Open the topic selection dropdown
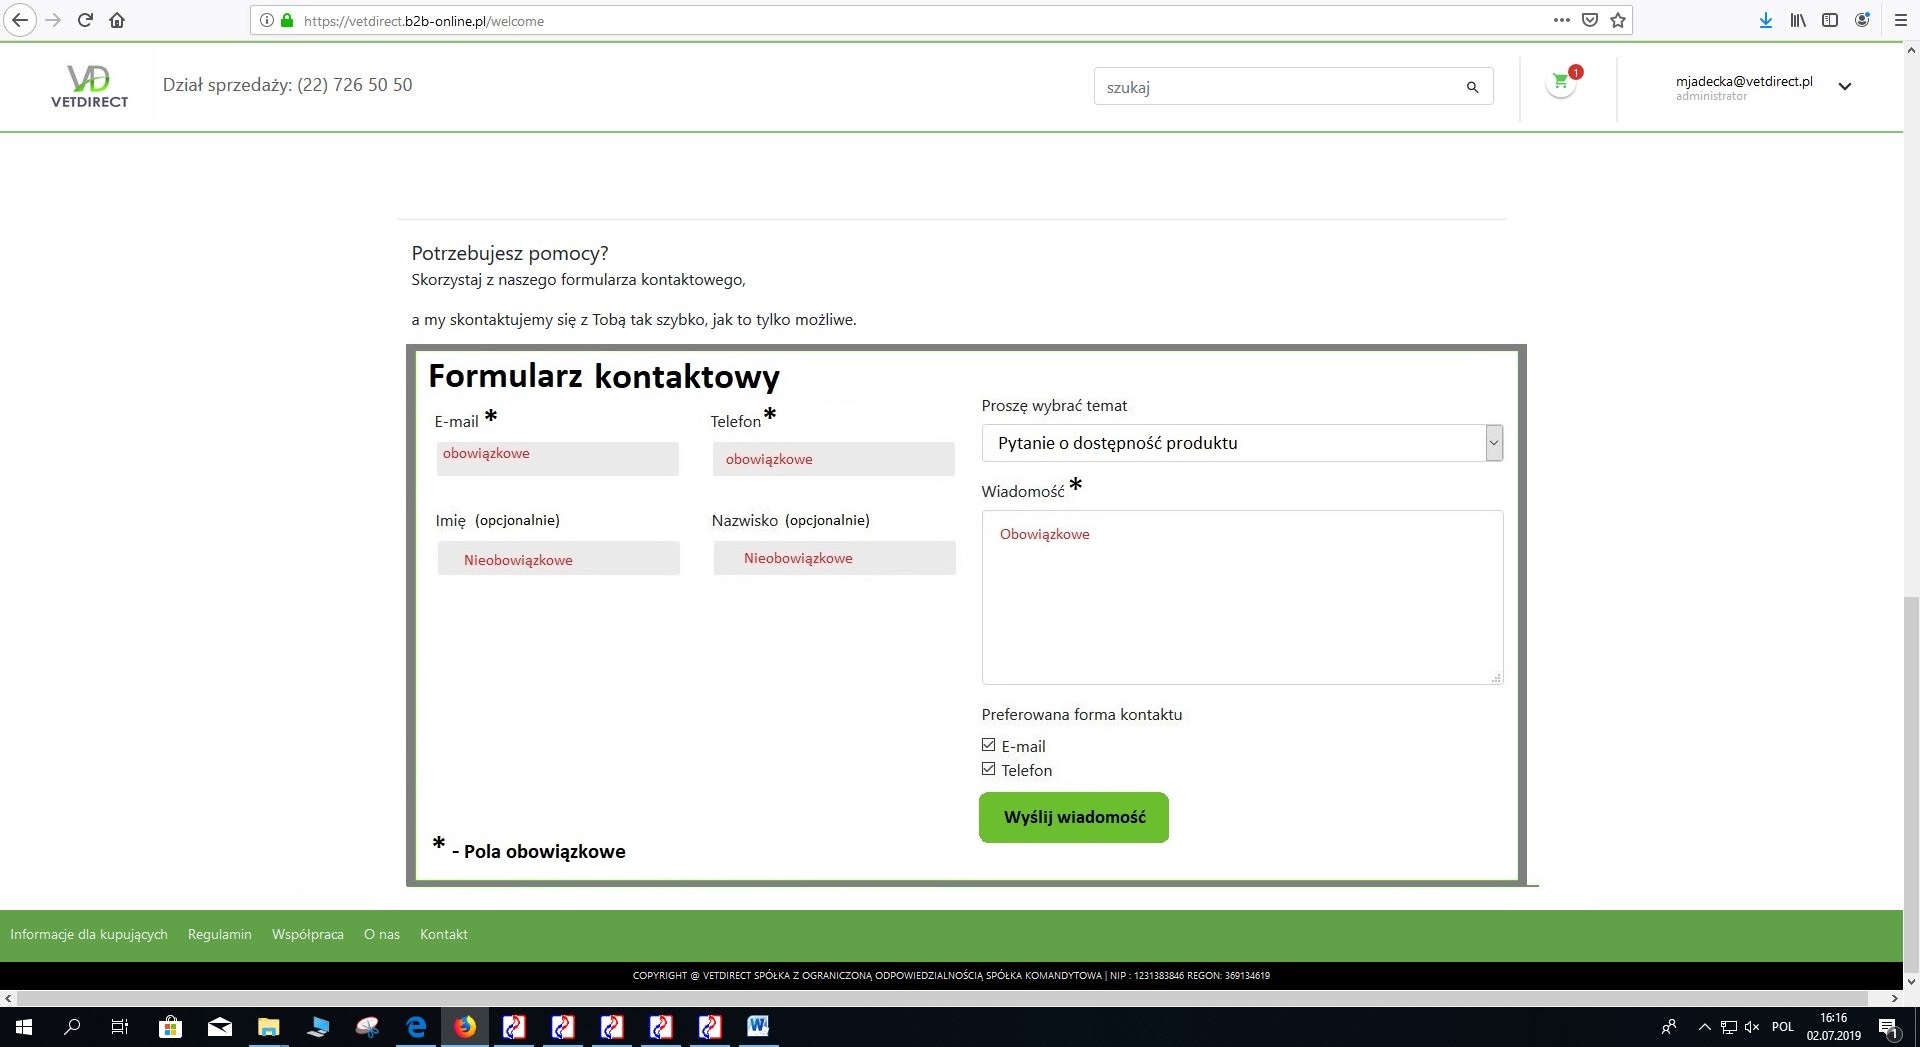This screenshot has height=1047, width=1920. [x=1242, y=443]
